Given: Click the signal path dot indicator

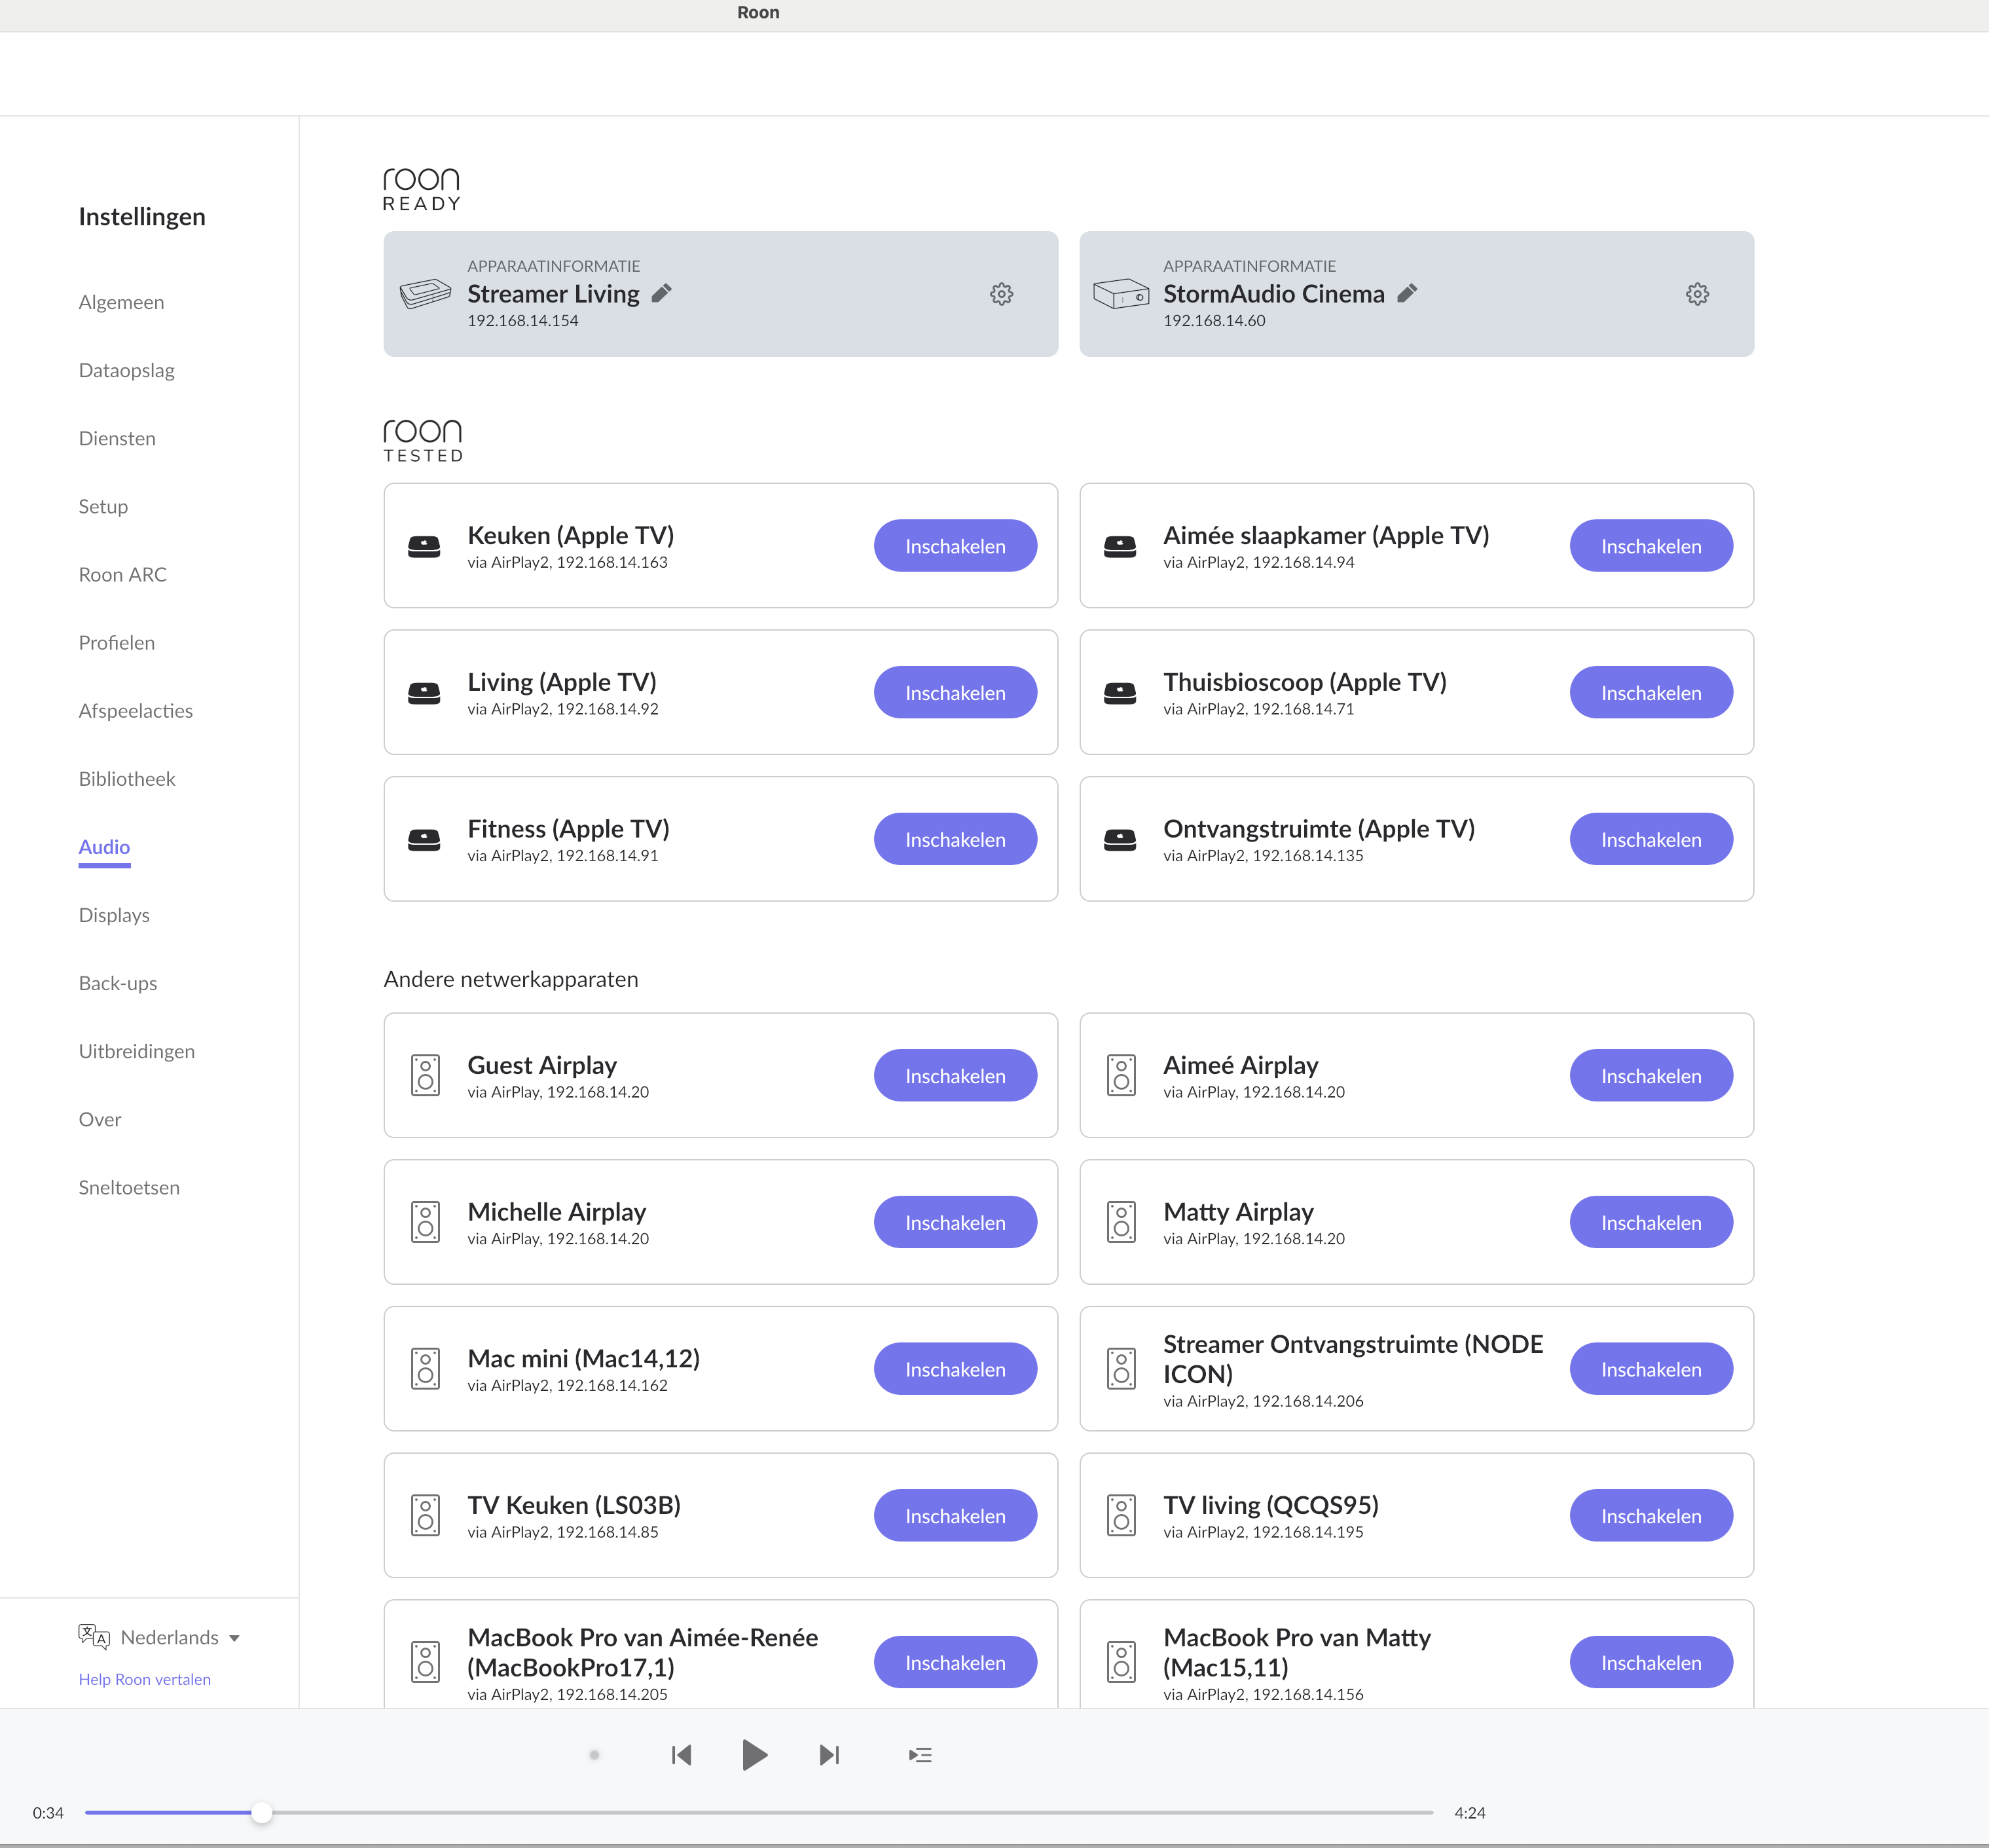Looking at the screenshot, I should [x=594, y=1755].
